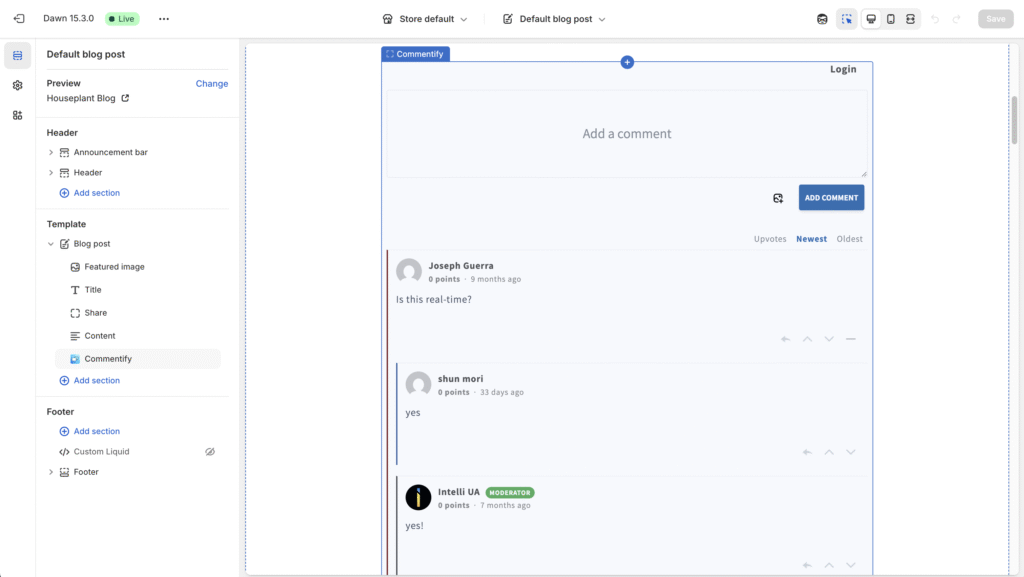This screenshot has height=577, width=1024.
Task: Expand the Announcement bar section
Action: 51,152
